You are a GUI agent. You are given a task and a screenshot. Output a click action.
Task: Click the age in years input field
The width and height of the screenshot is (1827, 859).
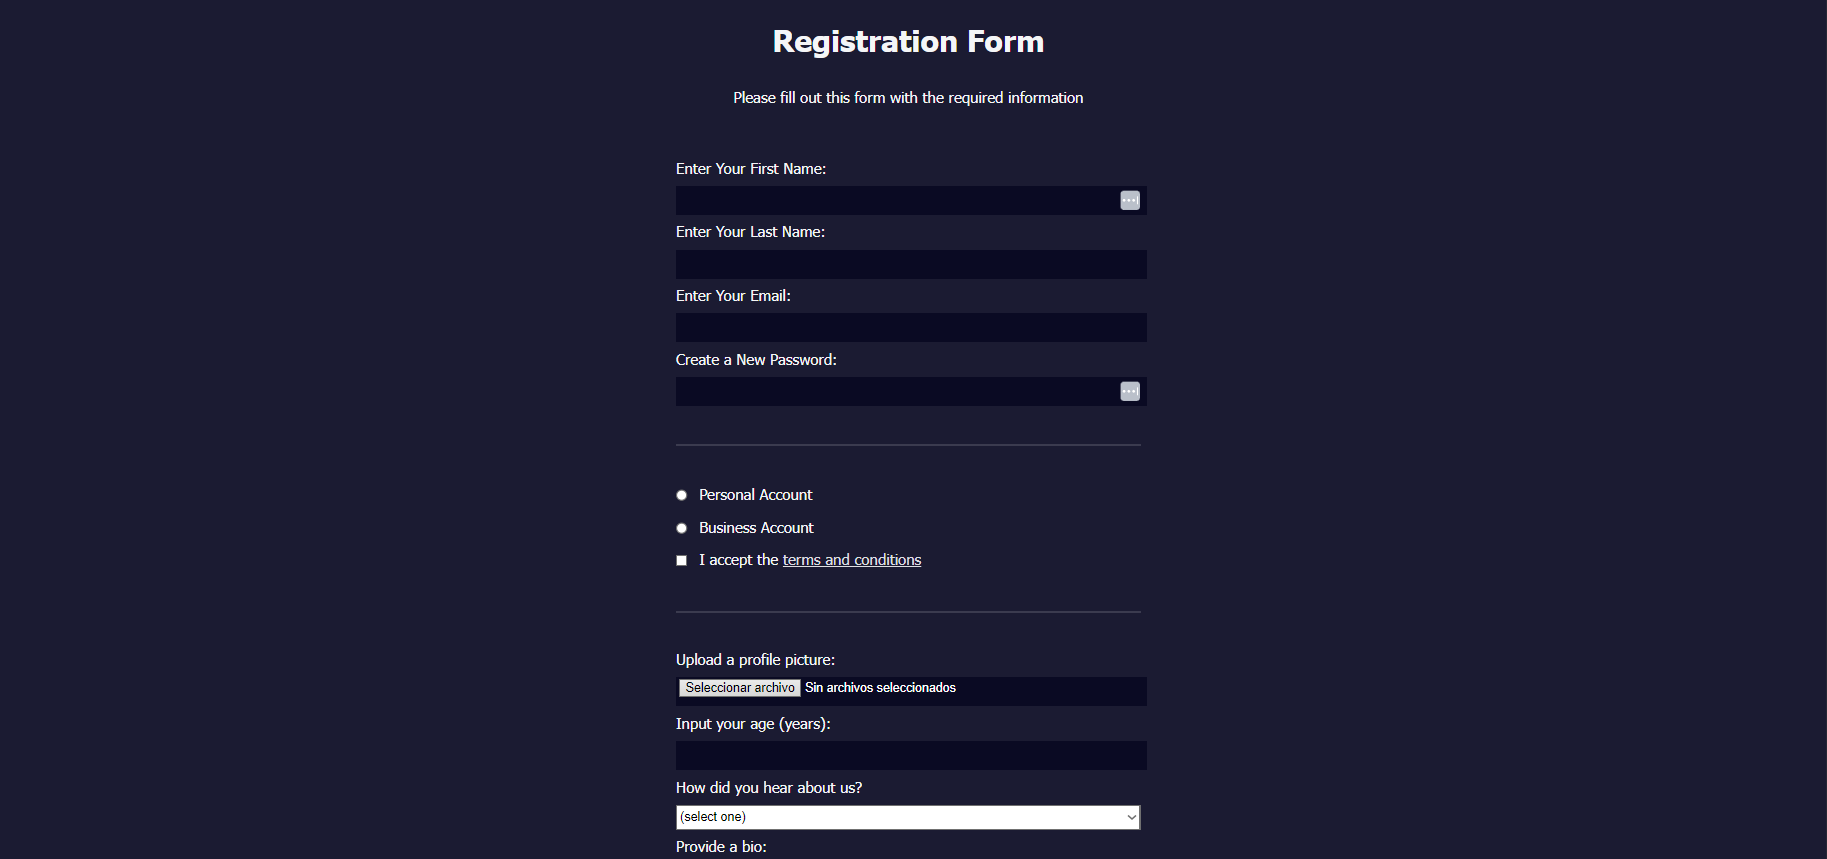coord(910,755)
